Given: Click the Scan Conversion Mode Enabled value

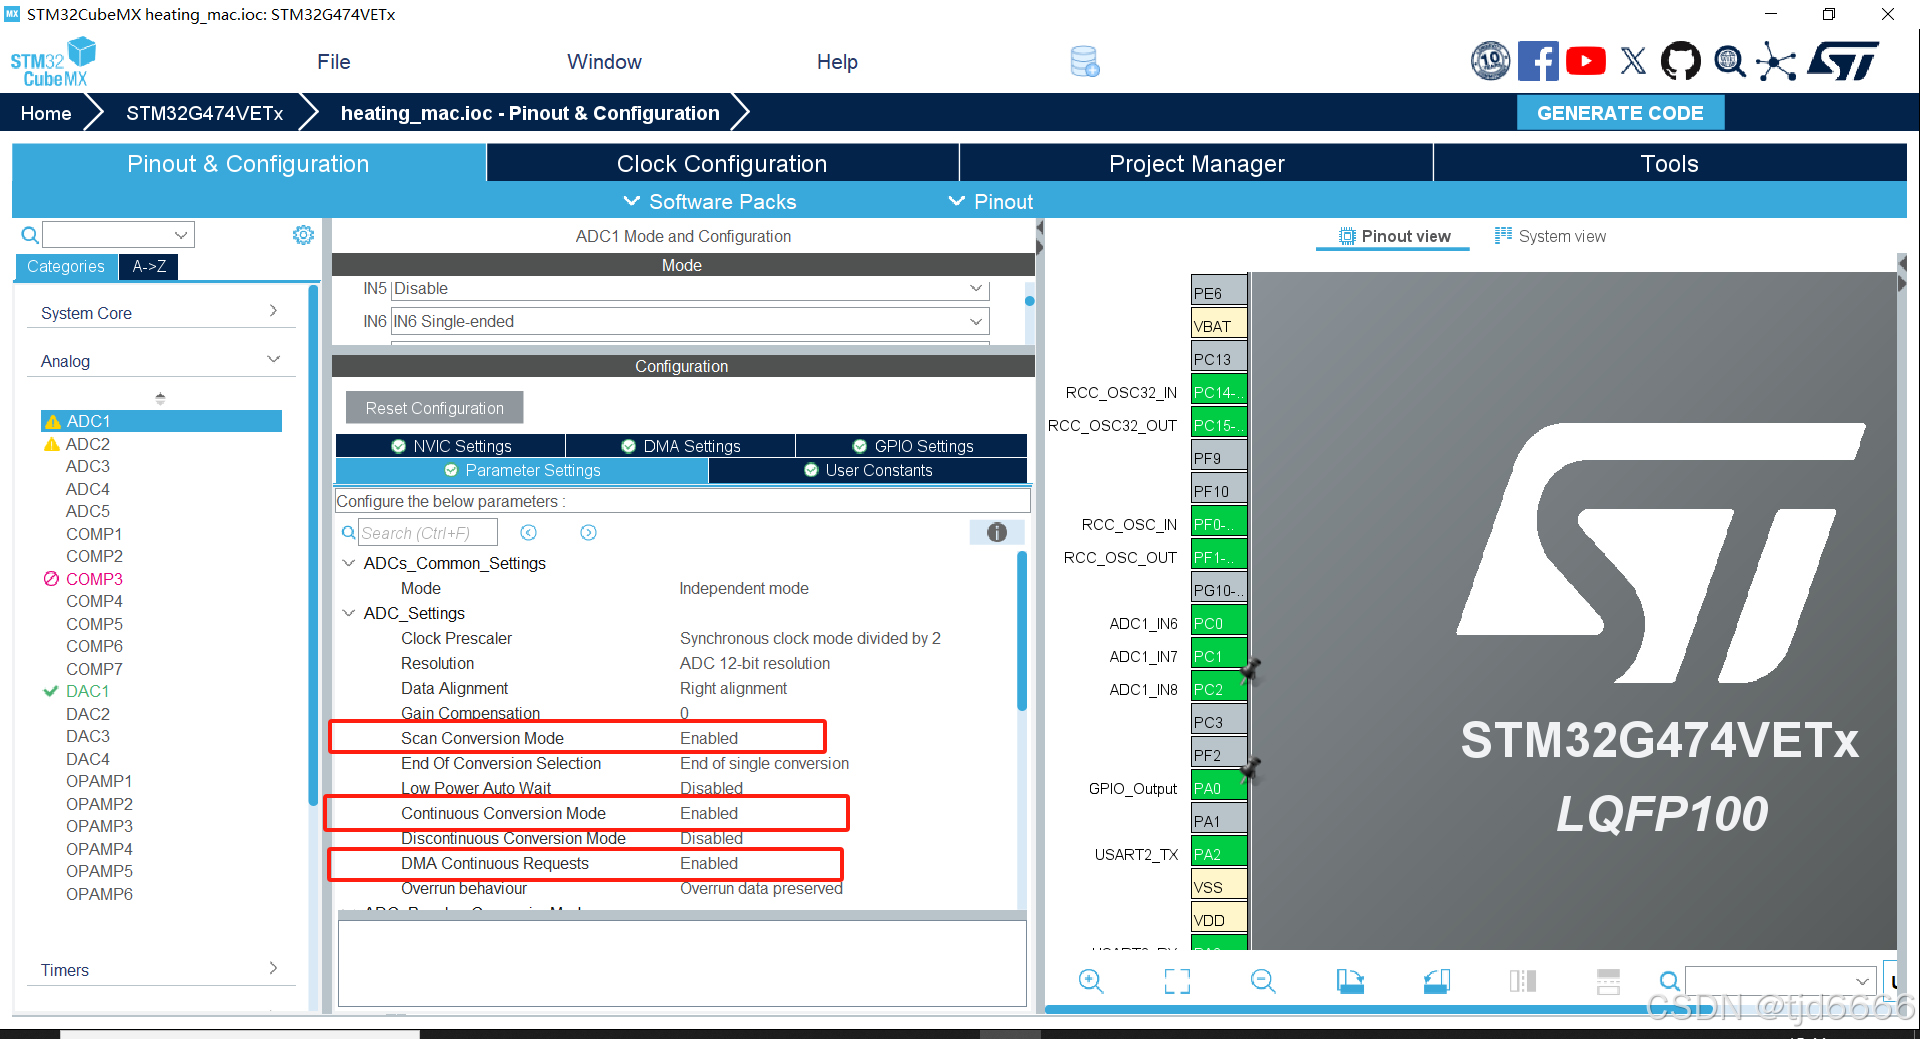Looking at the screenshot, I should tap(709, 739).
